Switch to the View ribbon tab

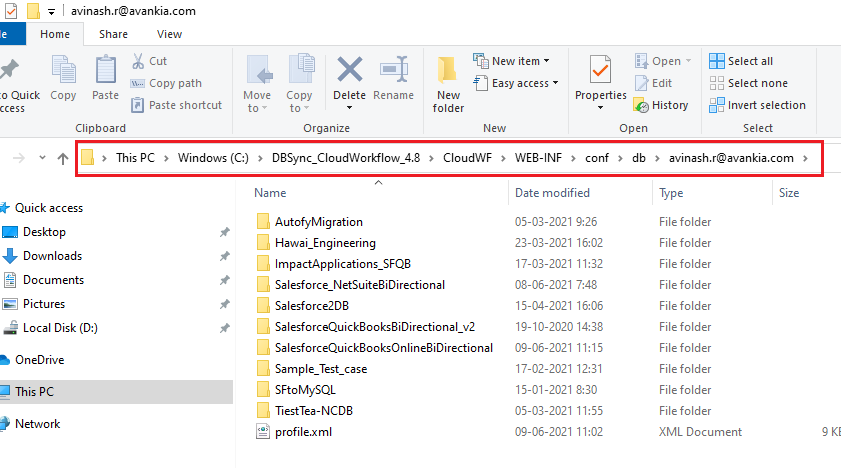[169, 34]
